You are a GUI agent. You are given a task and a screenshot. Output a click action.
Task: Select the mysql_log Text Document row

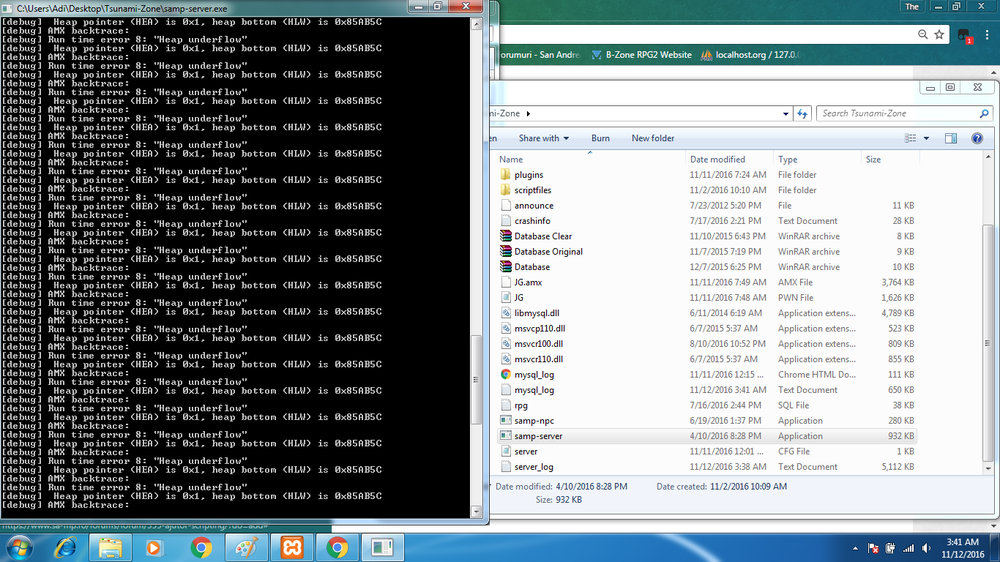[706, 390]
